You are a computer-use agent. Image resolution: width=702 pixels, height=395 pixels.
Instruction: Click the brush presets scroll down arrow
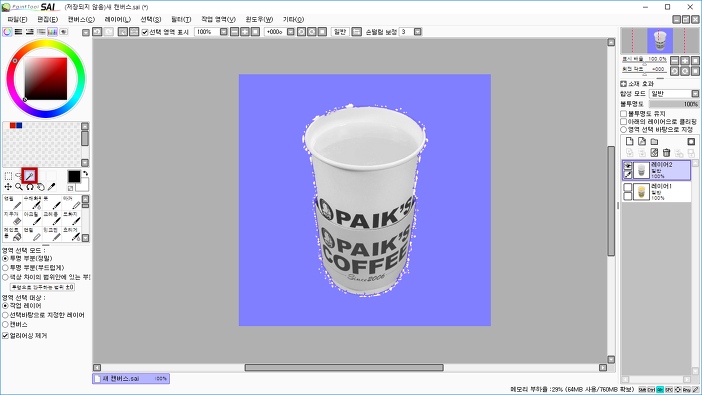[85, 238]
